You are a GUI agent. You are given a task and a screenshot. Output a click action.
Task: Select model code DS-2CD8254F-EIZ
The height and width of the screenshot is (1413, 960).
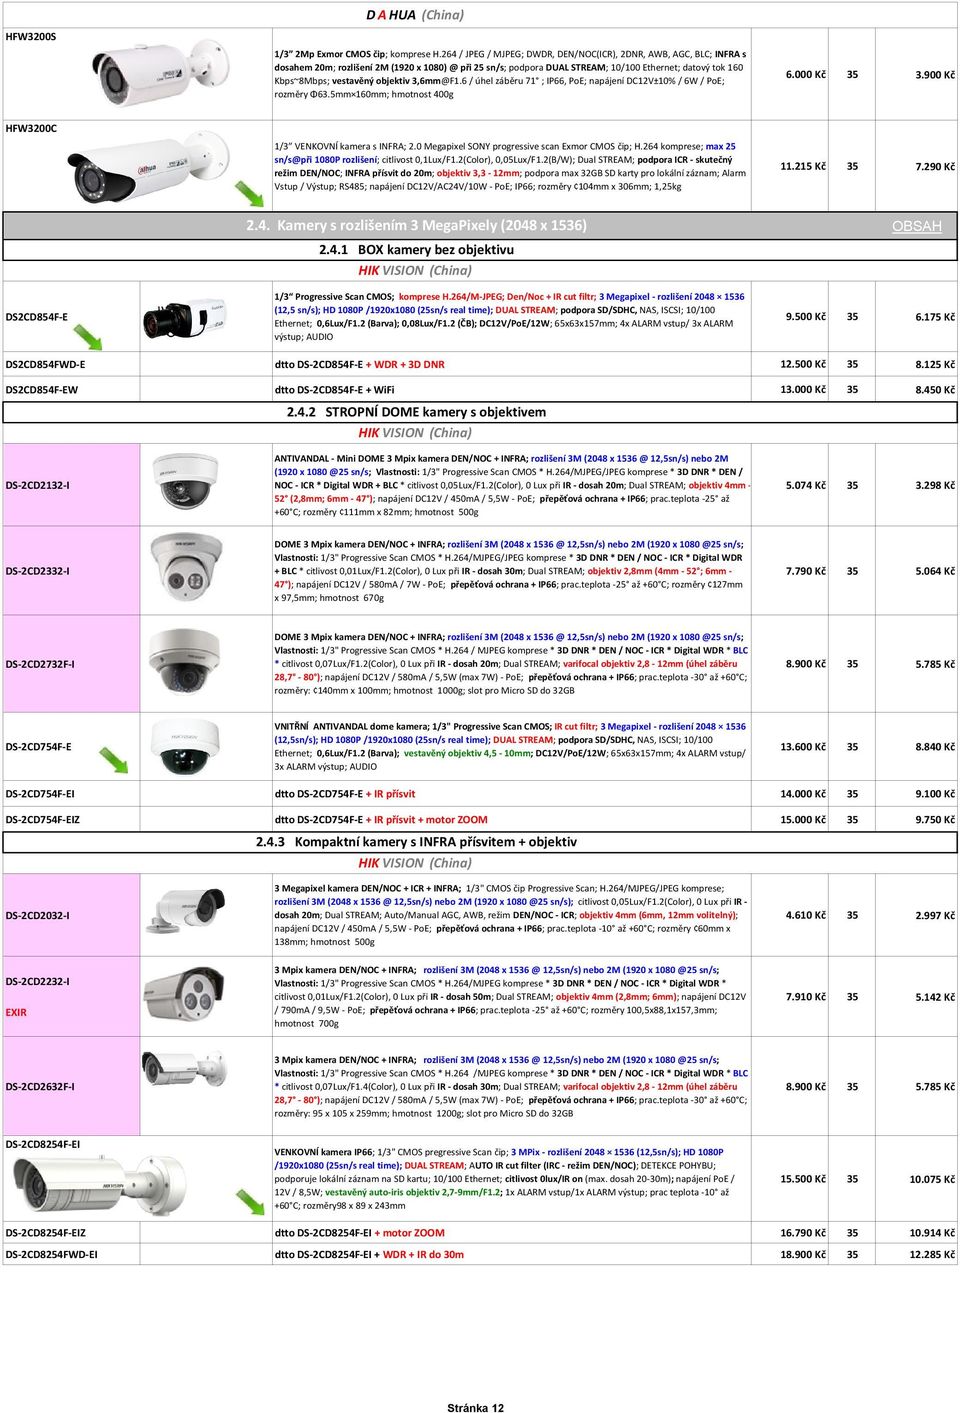point(45,1234)
